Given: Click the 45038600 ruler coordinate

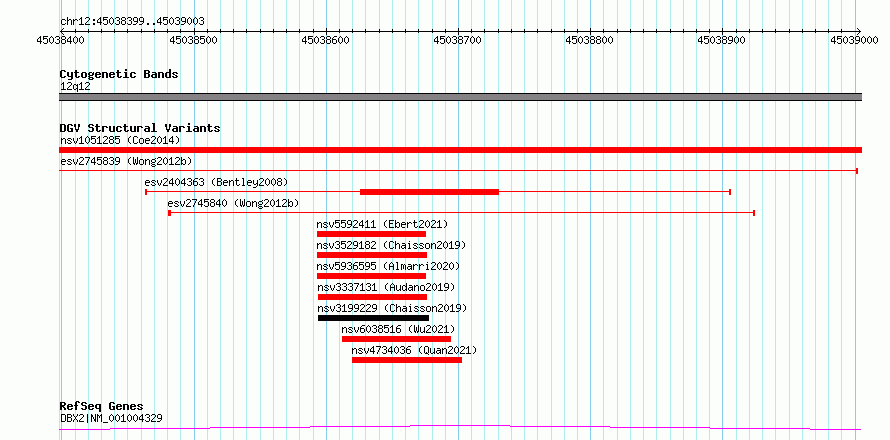Looking at the screenshot, I should tap(326, 41).
